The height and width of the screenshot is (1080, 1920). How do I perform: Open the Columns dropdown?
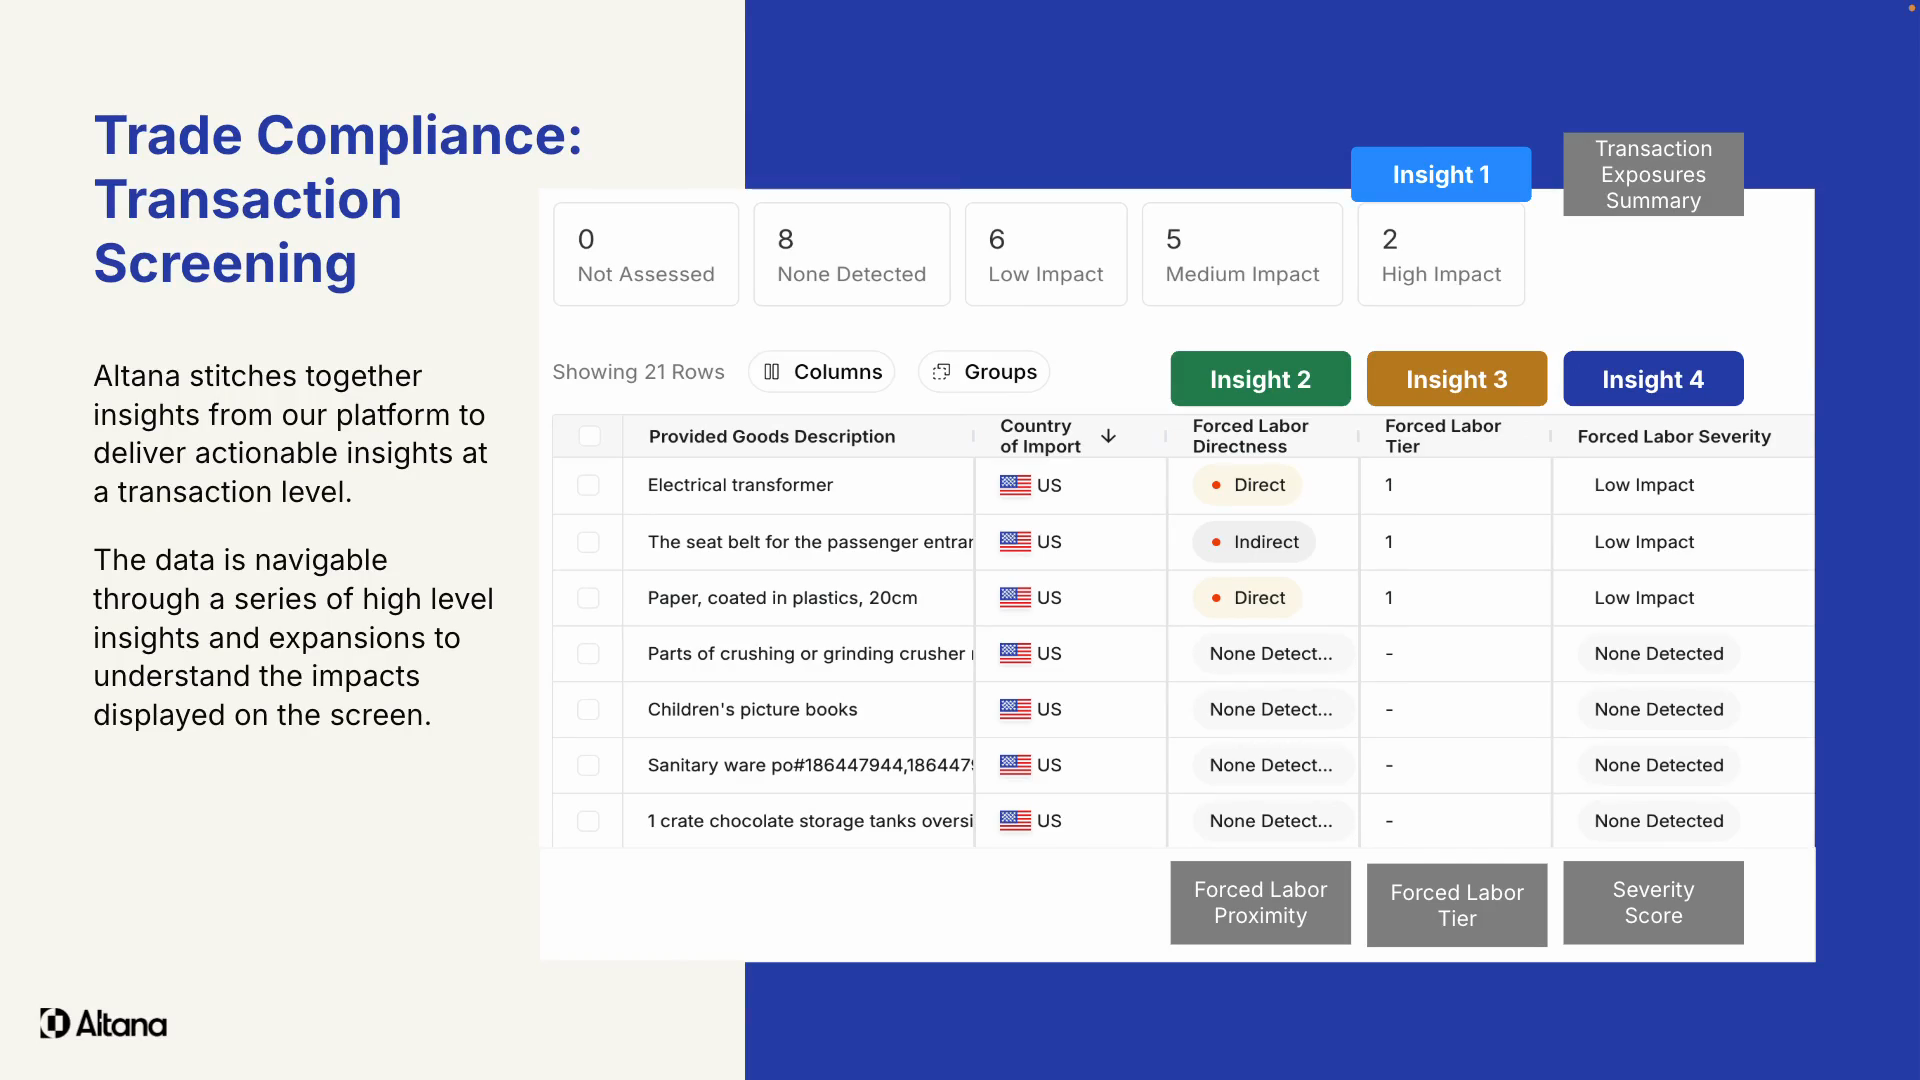[x=822, y=372]
